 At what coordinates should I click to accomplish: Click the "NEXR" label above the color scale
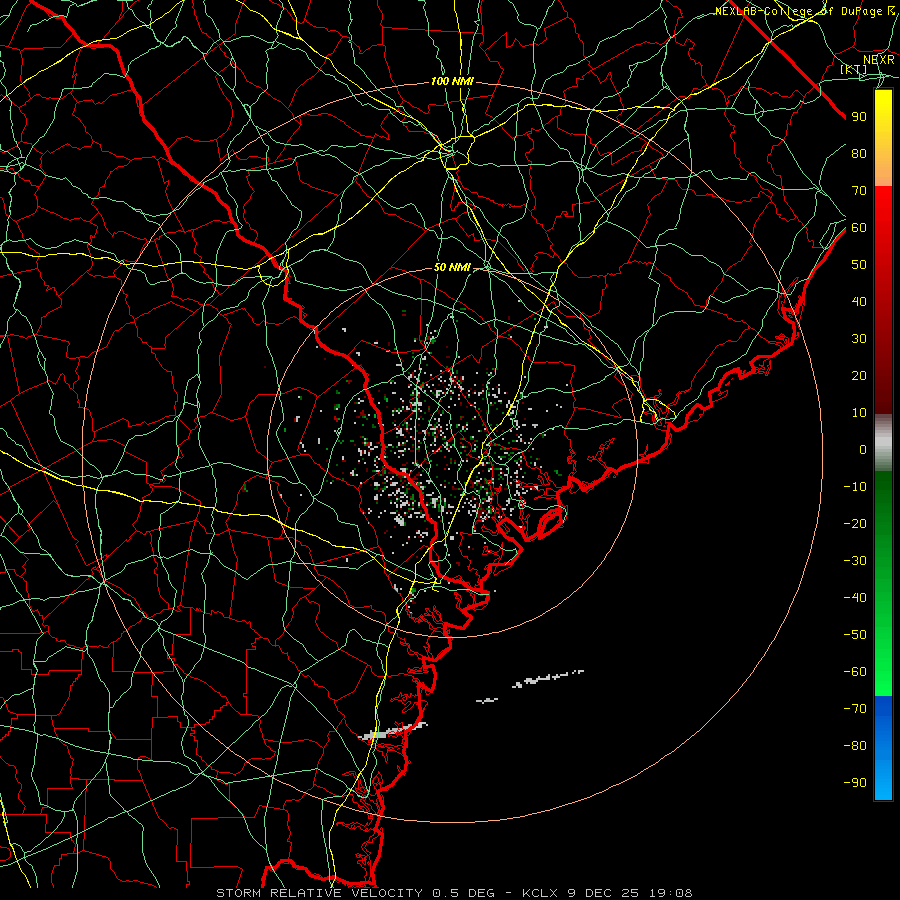(879, 59)
